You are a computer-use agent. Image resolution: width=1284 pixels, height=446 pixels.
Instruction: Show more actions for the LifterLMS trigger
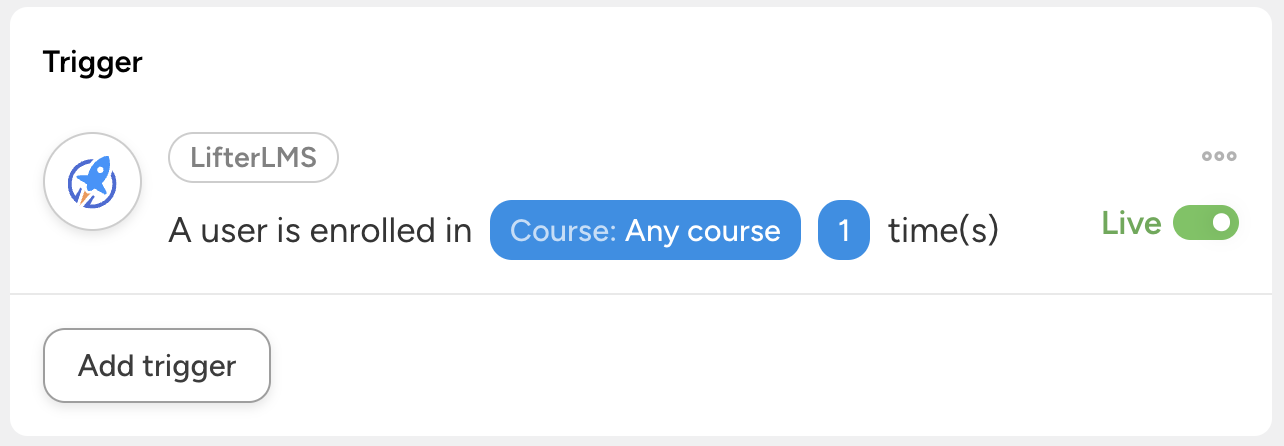point(1219,156)
